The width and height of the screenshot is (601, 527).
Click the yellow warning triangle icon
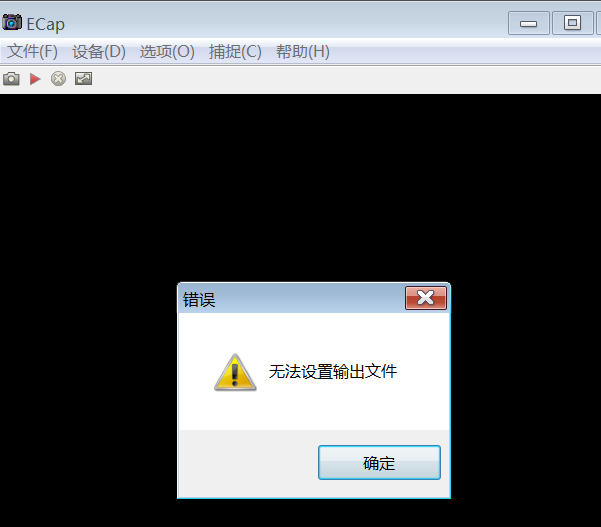click(235, 372)
